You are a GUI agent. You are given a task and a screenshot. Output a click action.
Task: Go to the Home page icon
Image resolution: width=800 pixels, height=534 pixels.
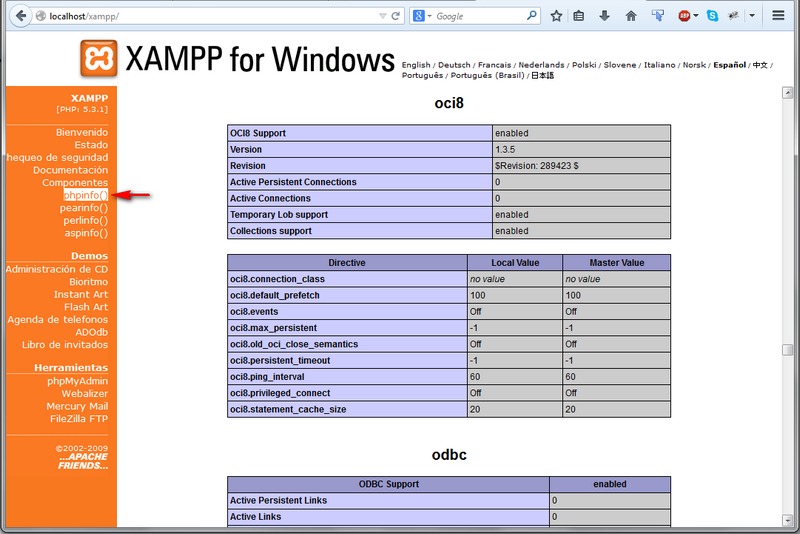(x=631, y=16)
